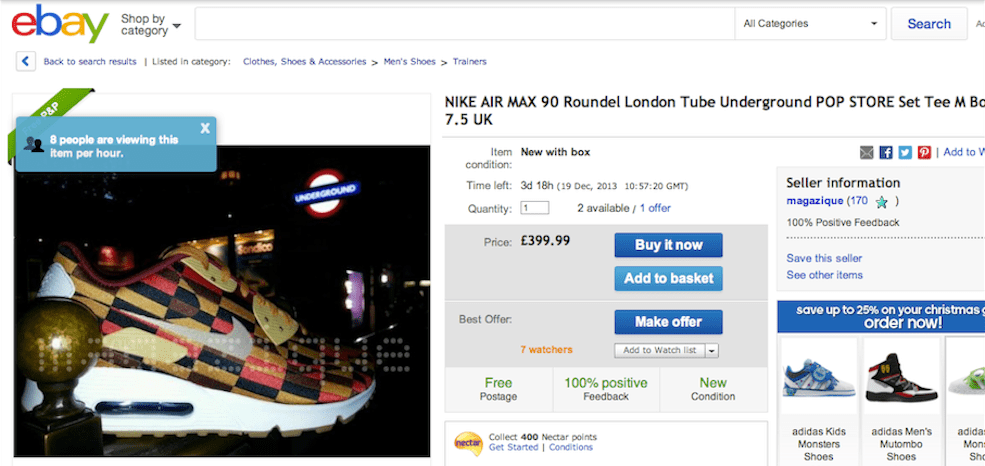Click the Quantity input field
This screenshot has width=985, height=466.
pyautogui.click(x=535, y=208)
